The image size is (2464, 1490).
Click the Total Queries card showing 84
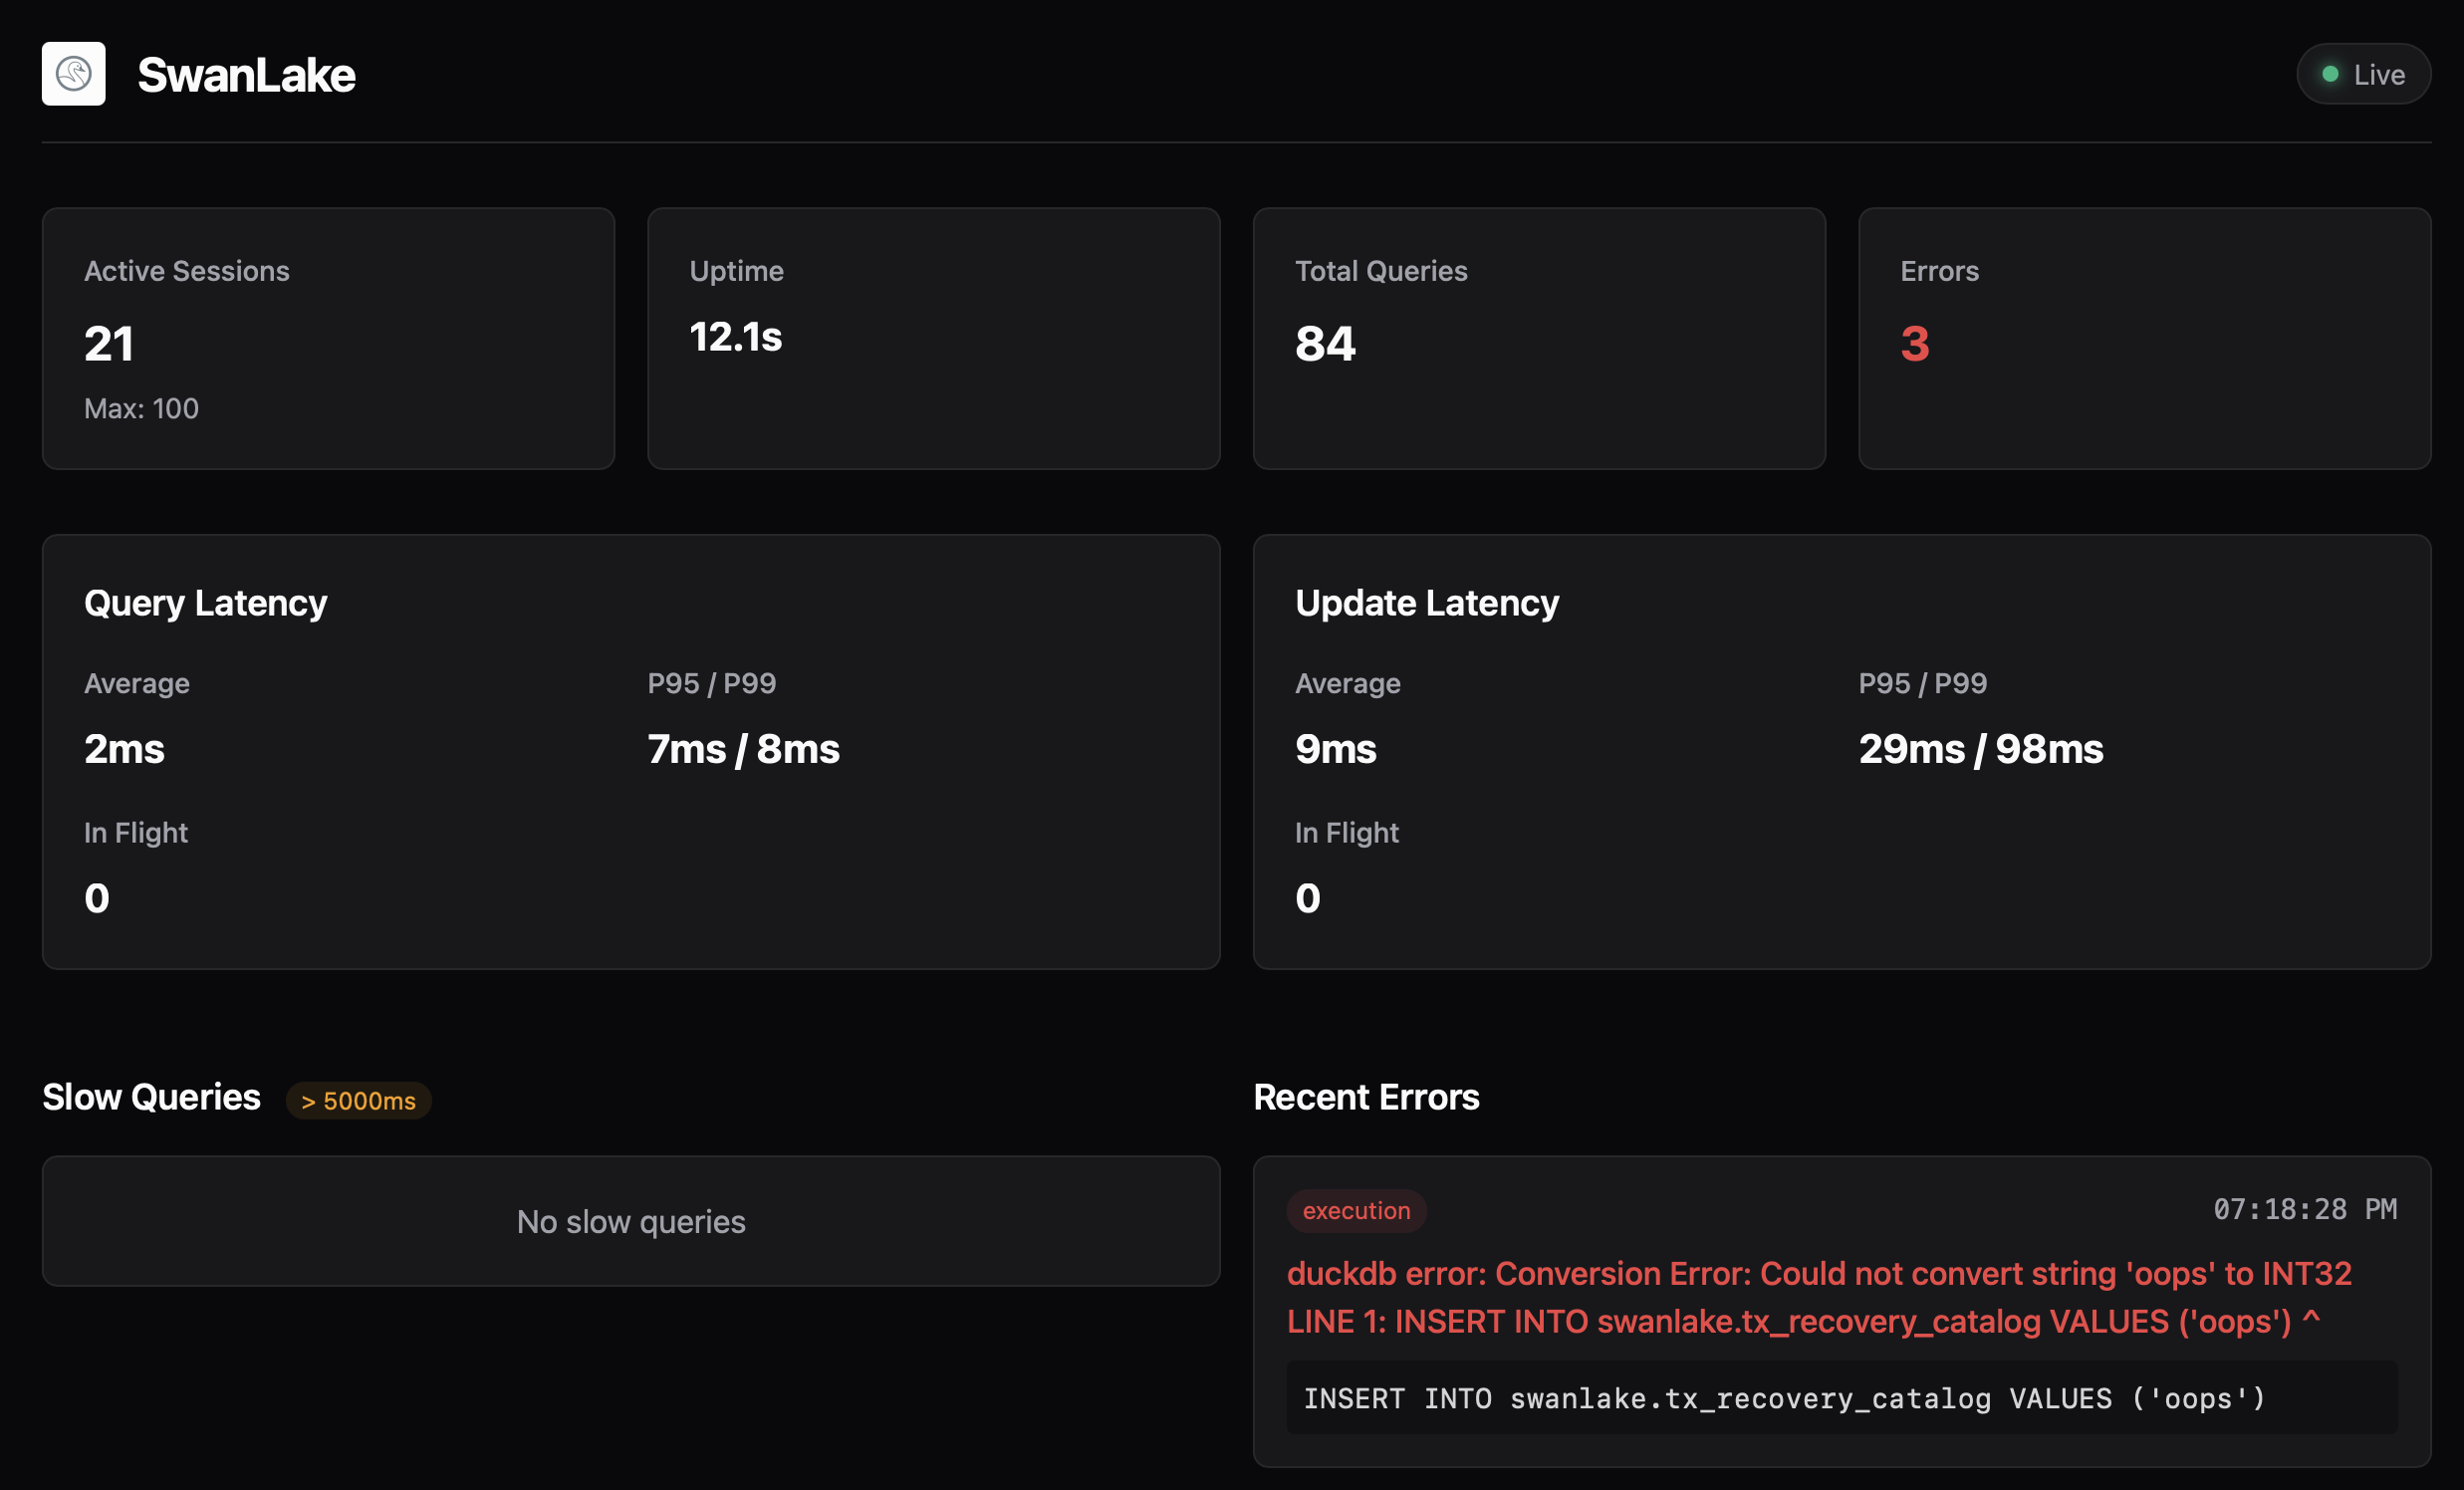tap(1539, 339)
